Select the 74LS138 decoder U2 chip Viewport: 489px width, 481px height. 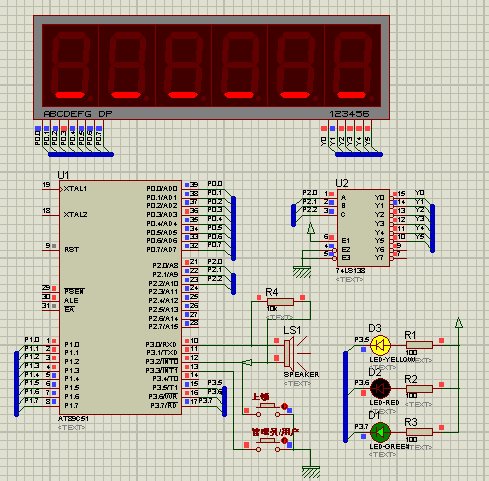[363, 228]
